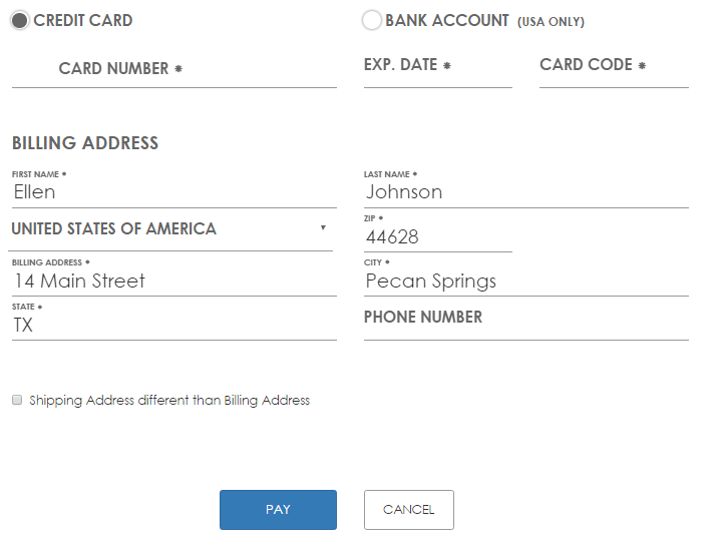724x555 pixels.
Task: Click the Bank Account (USA only) label
Action: coord(484,20)
